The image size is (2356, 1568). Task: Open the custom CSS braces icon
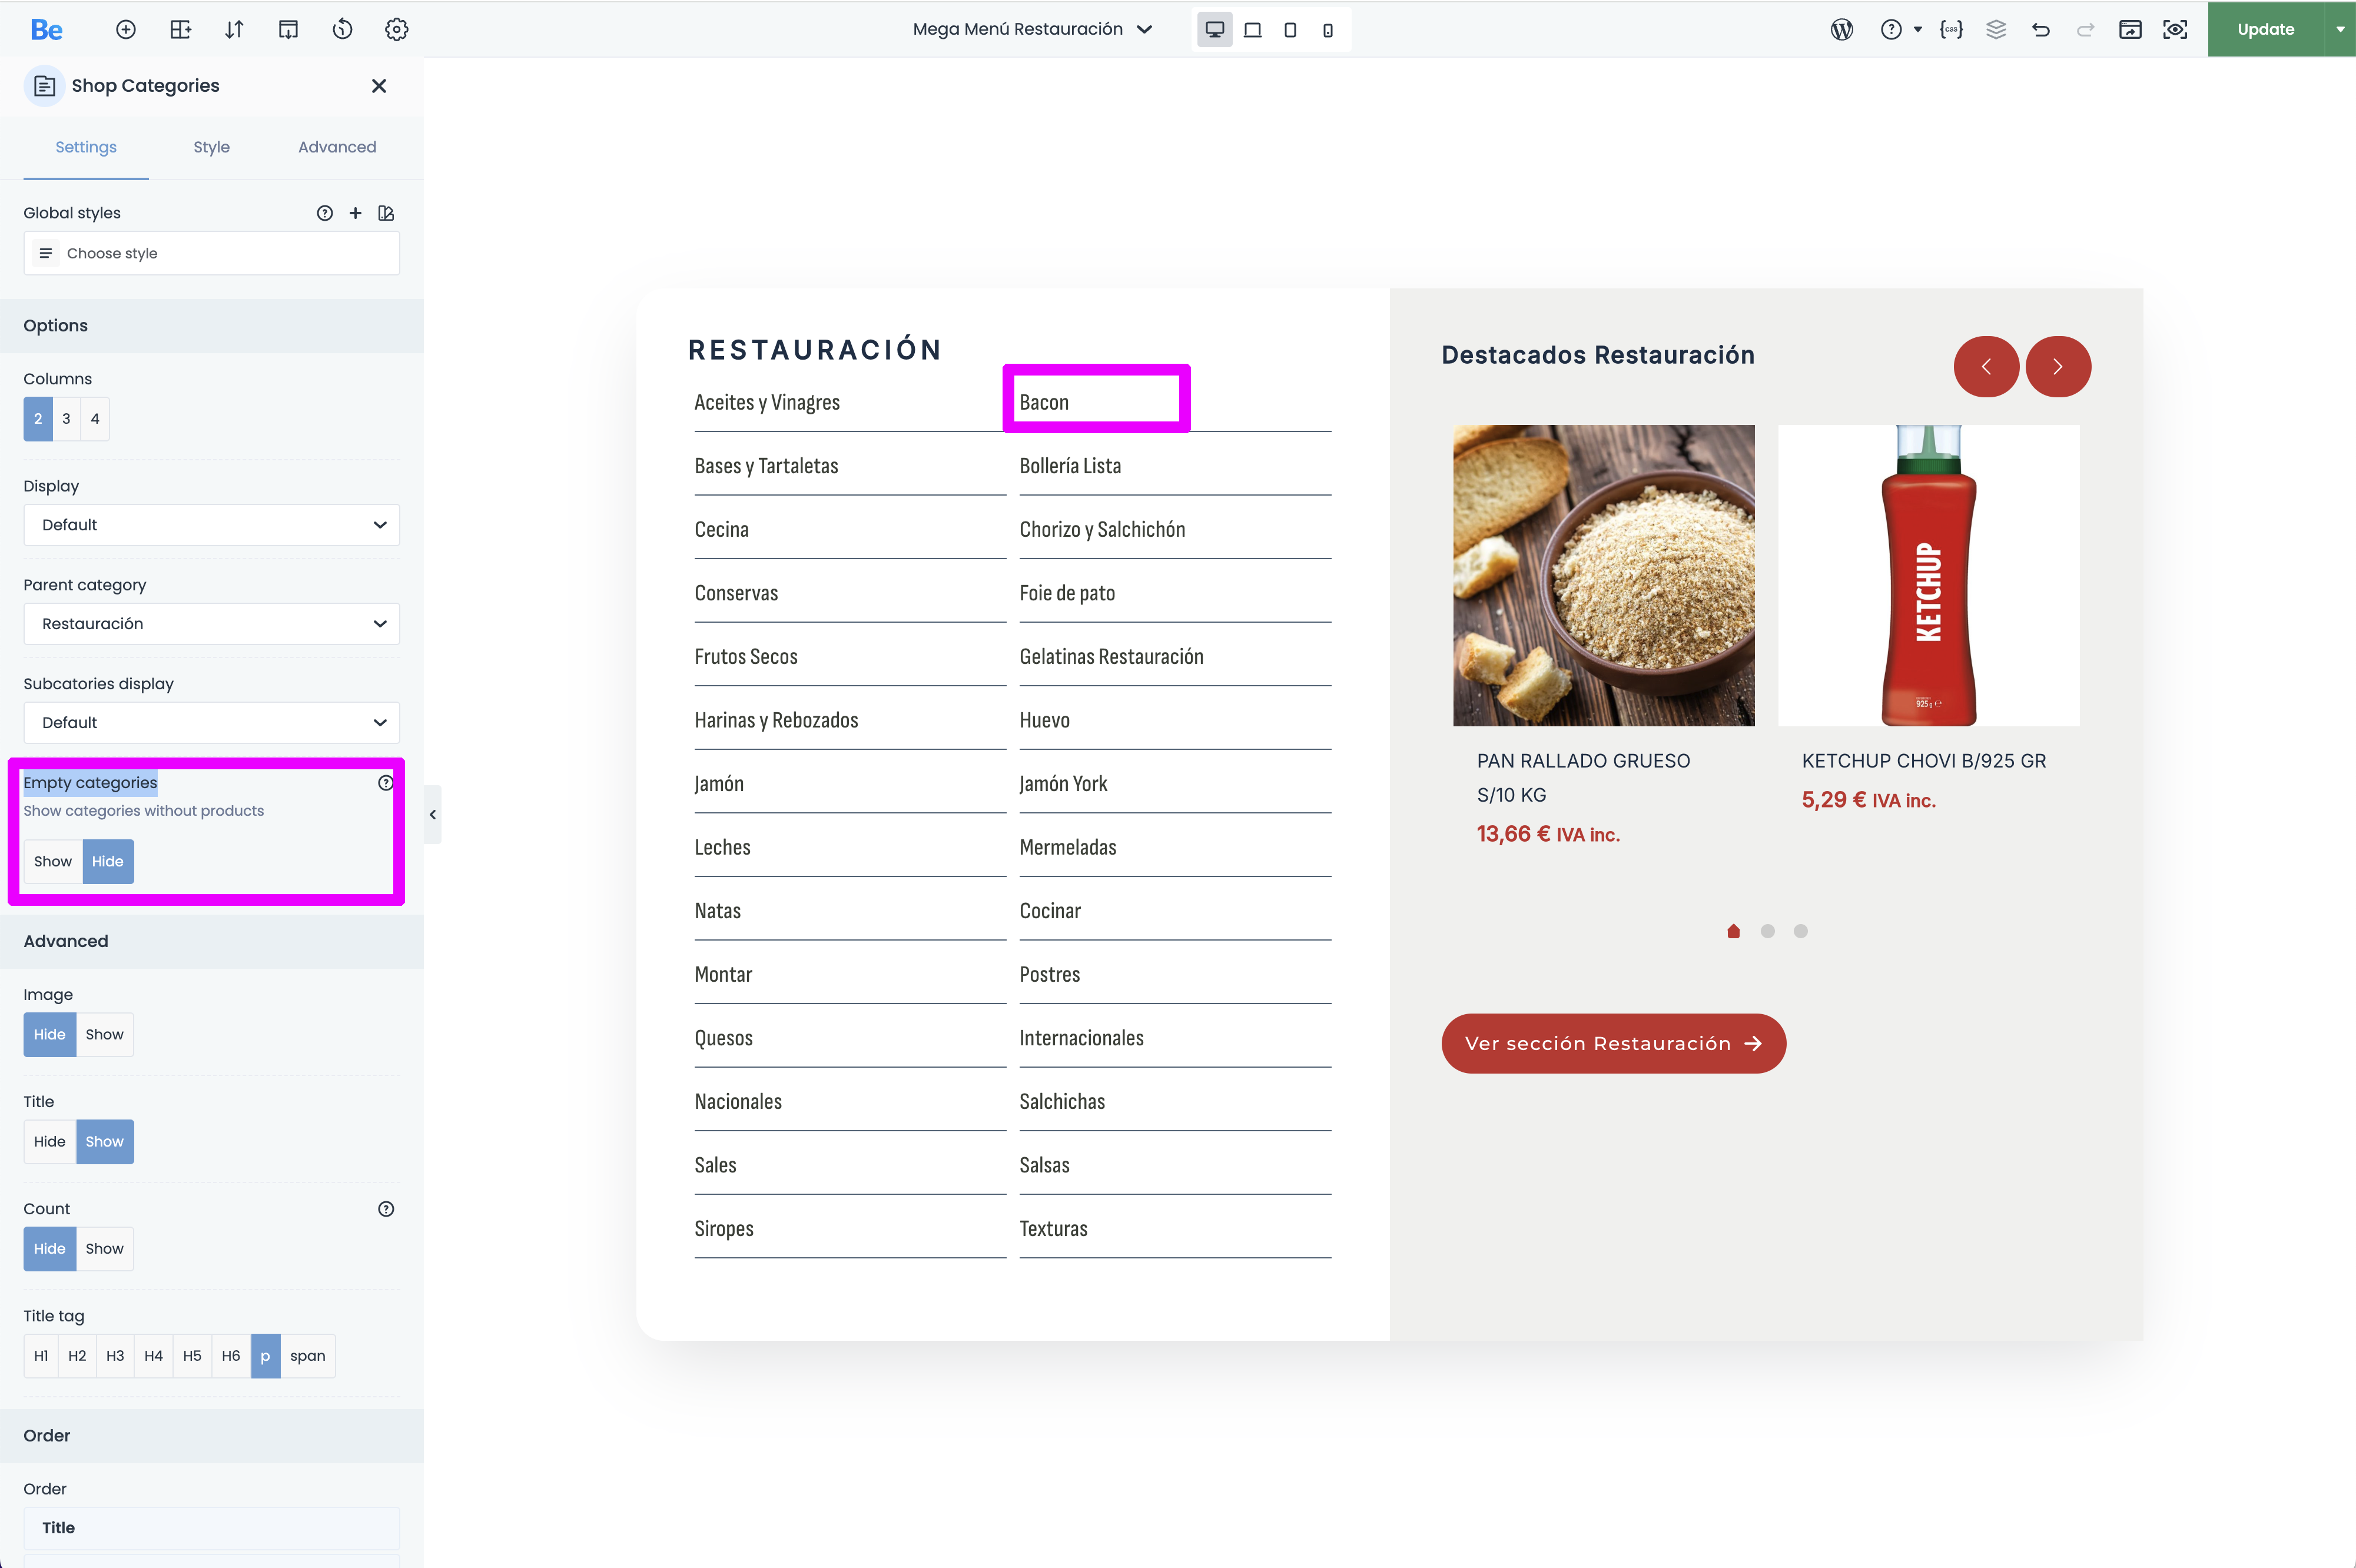click(1951, 29)
